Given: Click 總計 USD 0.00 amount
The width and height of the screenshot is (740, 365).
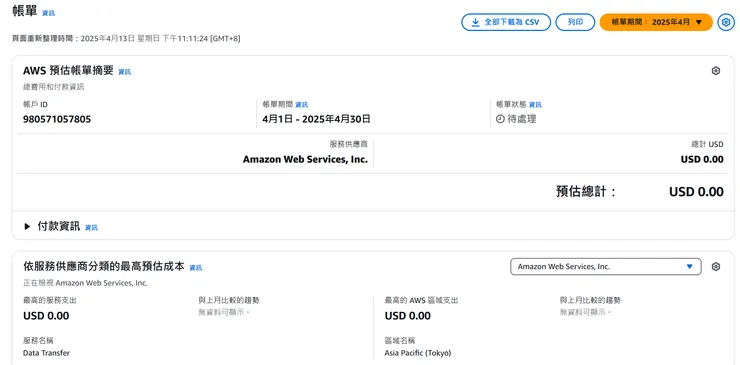Looking at the screenshot, I should tap(702, 159).
